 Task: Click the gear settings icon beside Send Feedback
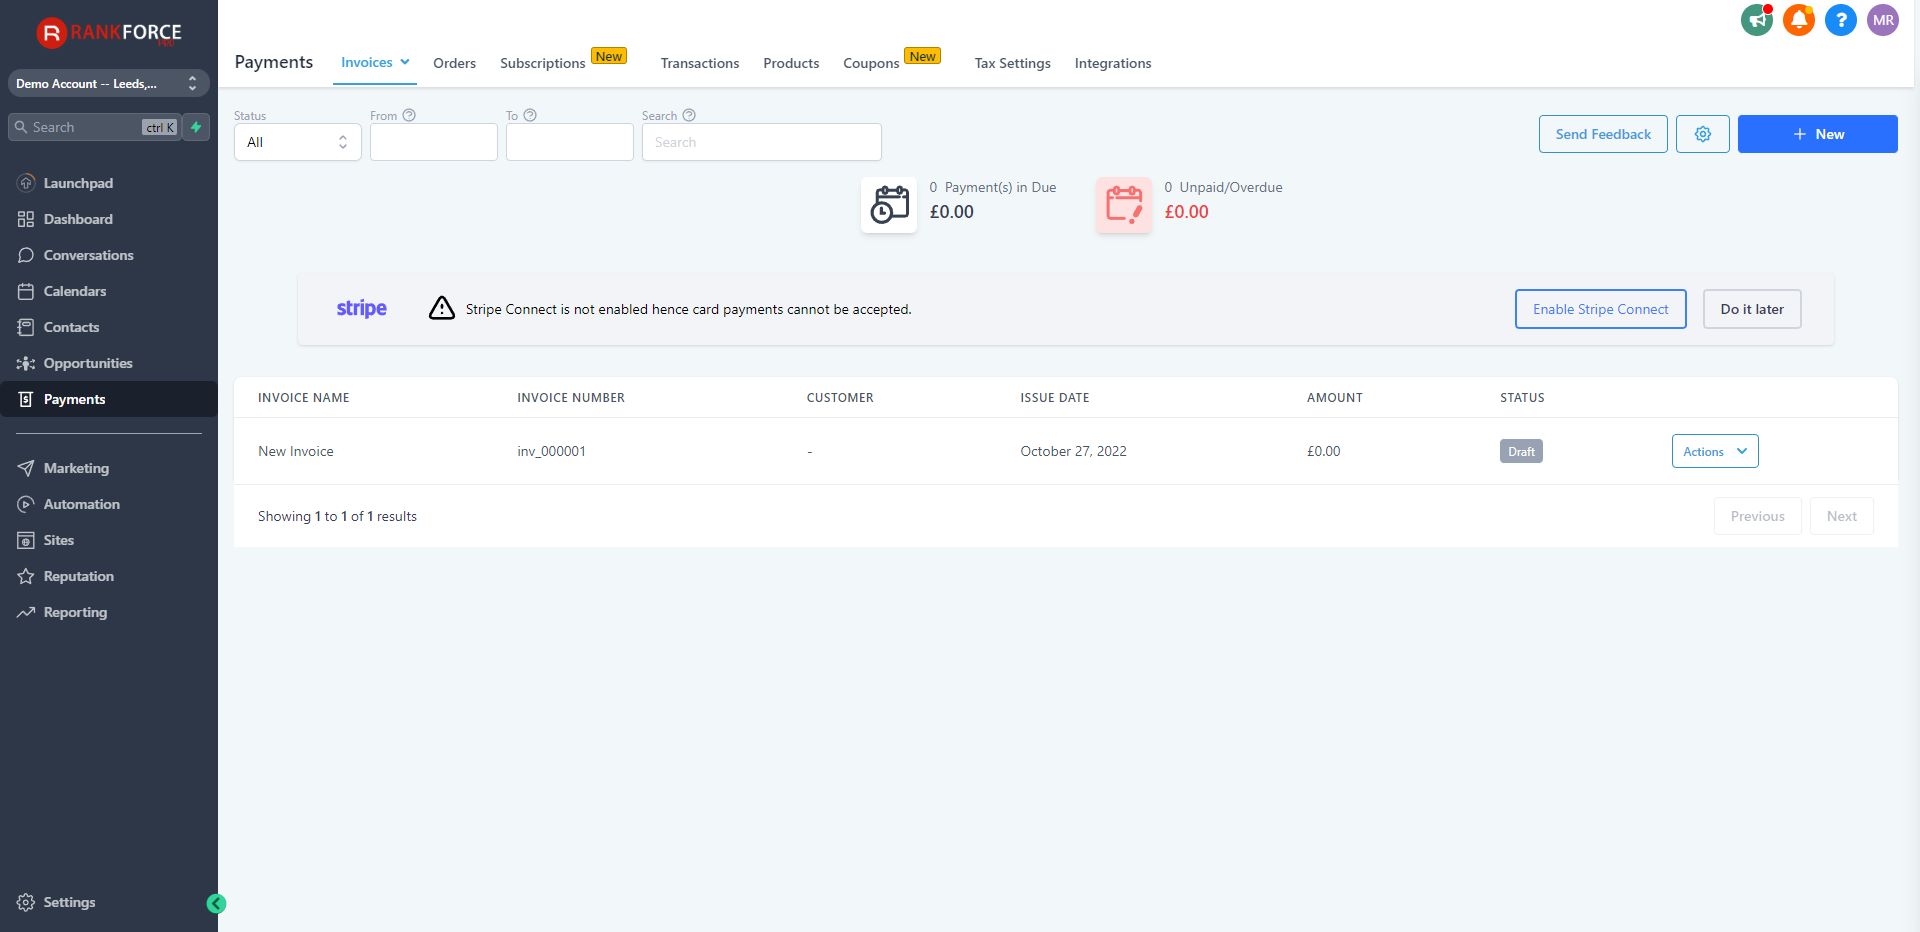coord(1702,134)
